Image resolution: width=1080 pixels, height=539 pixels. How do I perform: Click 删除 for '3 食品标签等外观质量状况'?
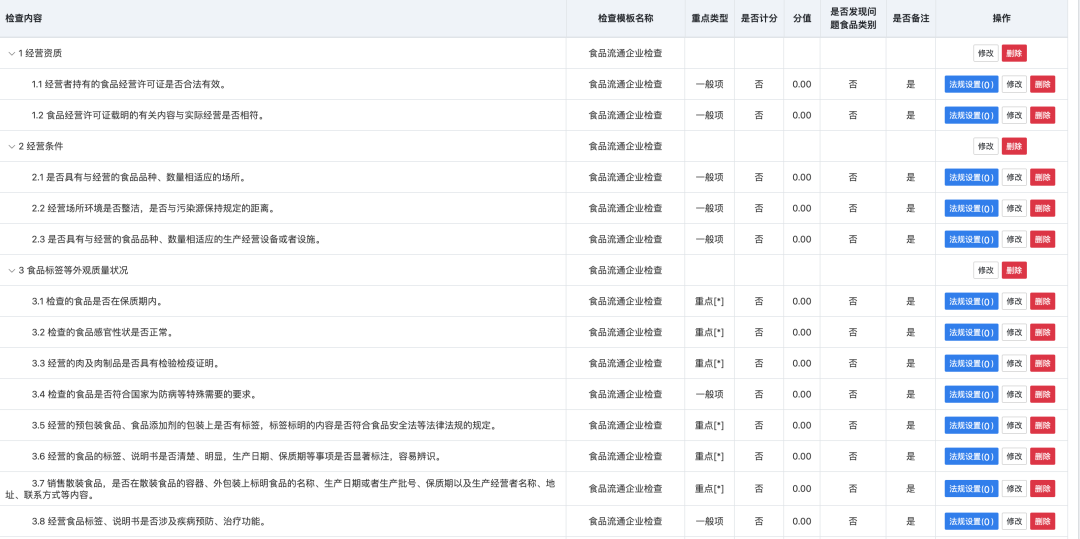click(1014, 271)
